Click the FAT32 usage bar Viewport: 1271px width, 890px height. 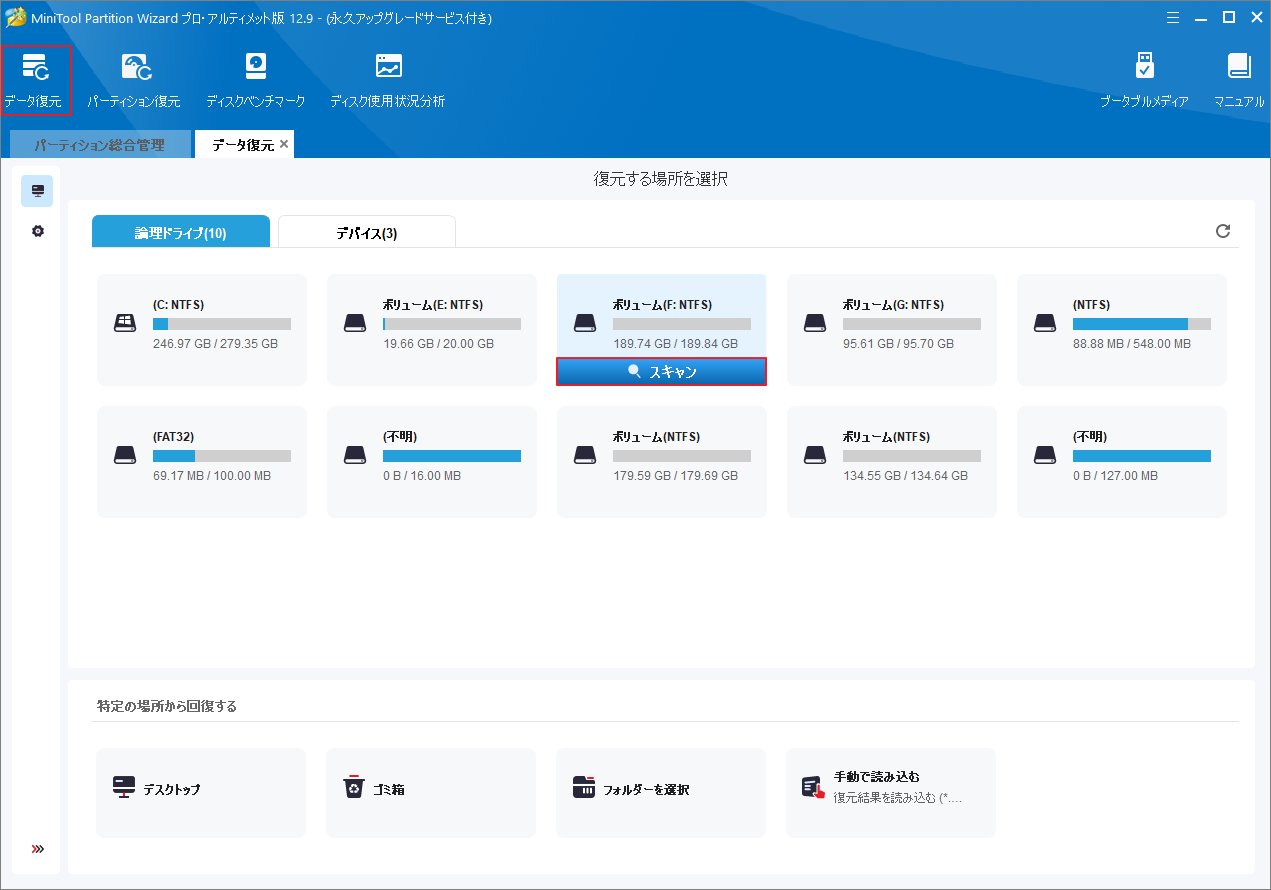pos(222,456)
